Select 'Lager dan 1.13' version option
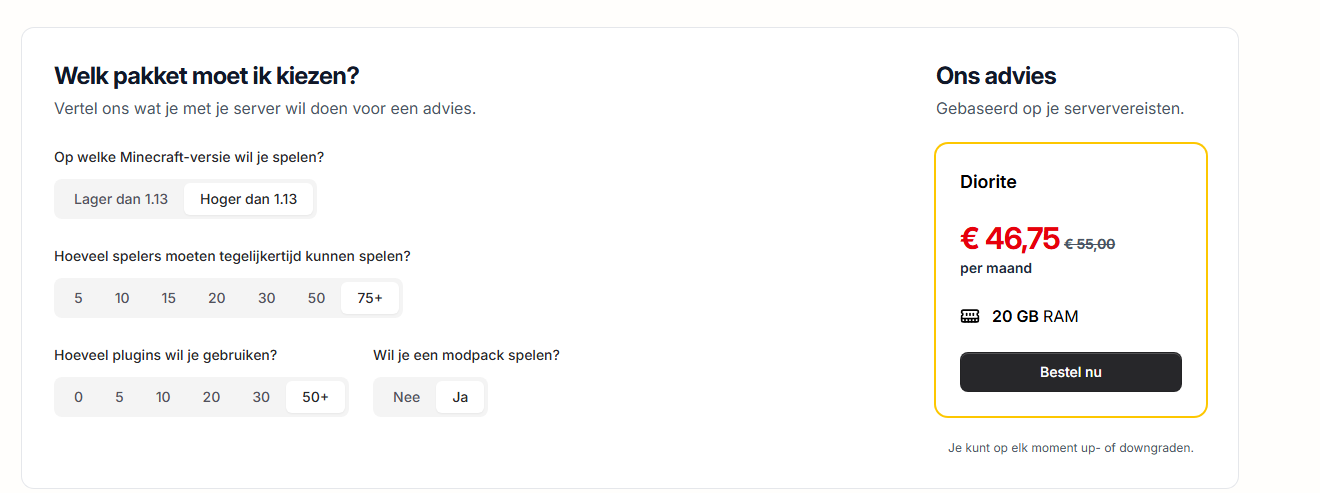Image resolution: width=1320 pixels, height=493 pixels. 121,199
